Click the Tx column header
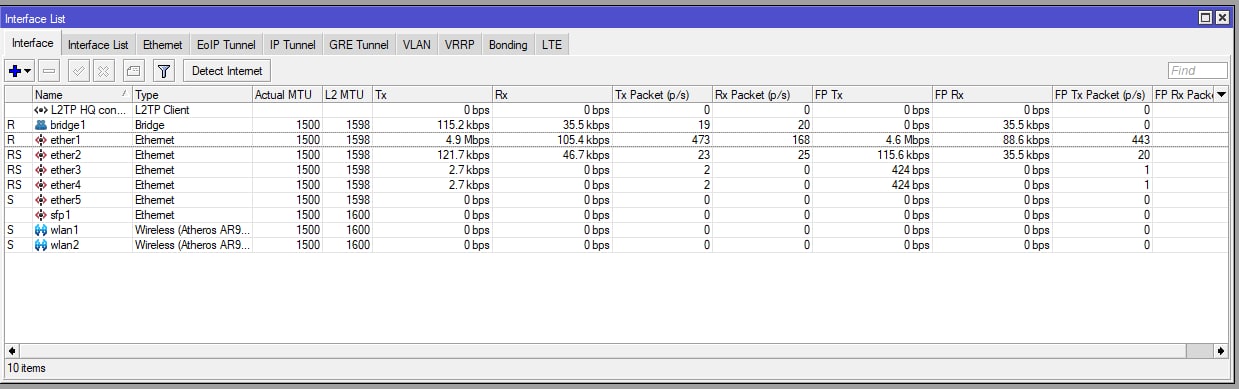 pos(432,95)
